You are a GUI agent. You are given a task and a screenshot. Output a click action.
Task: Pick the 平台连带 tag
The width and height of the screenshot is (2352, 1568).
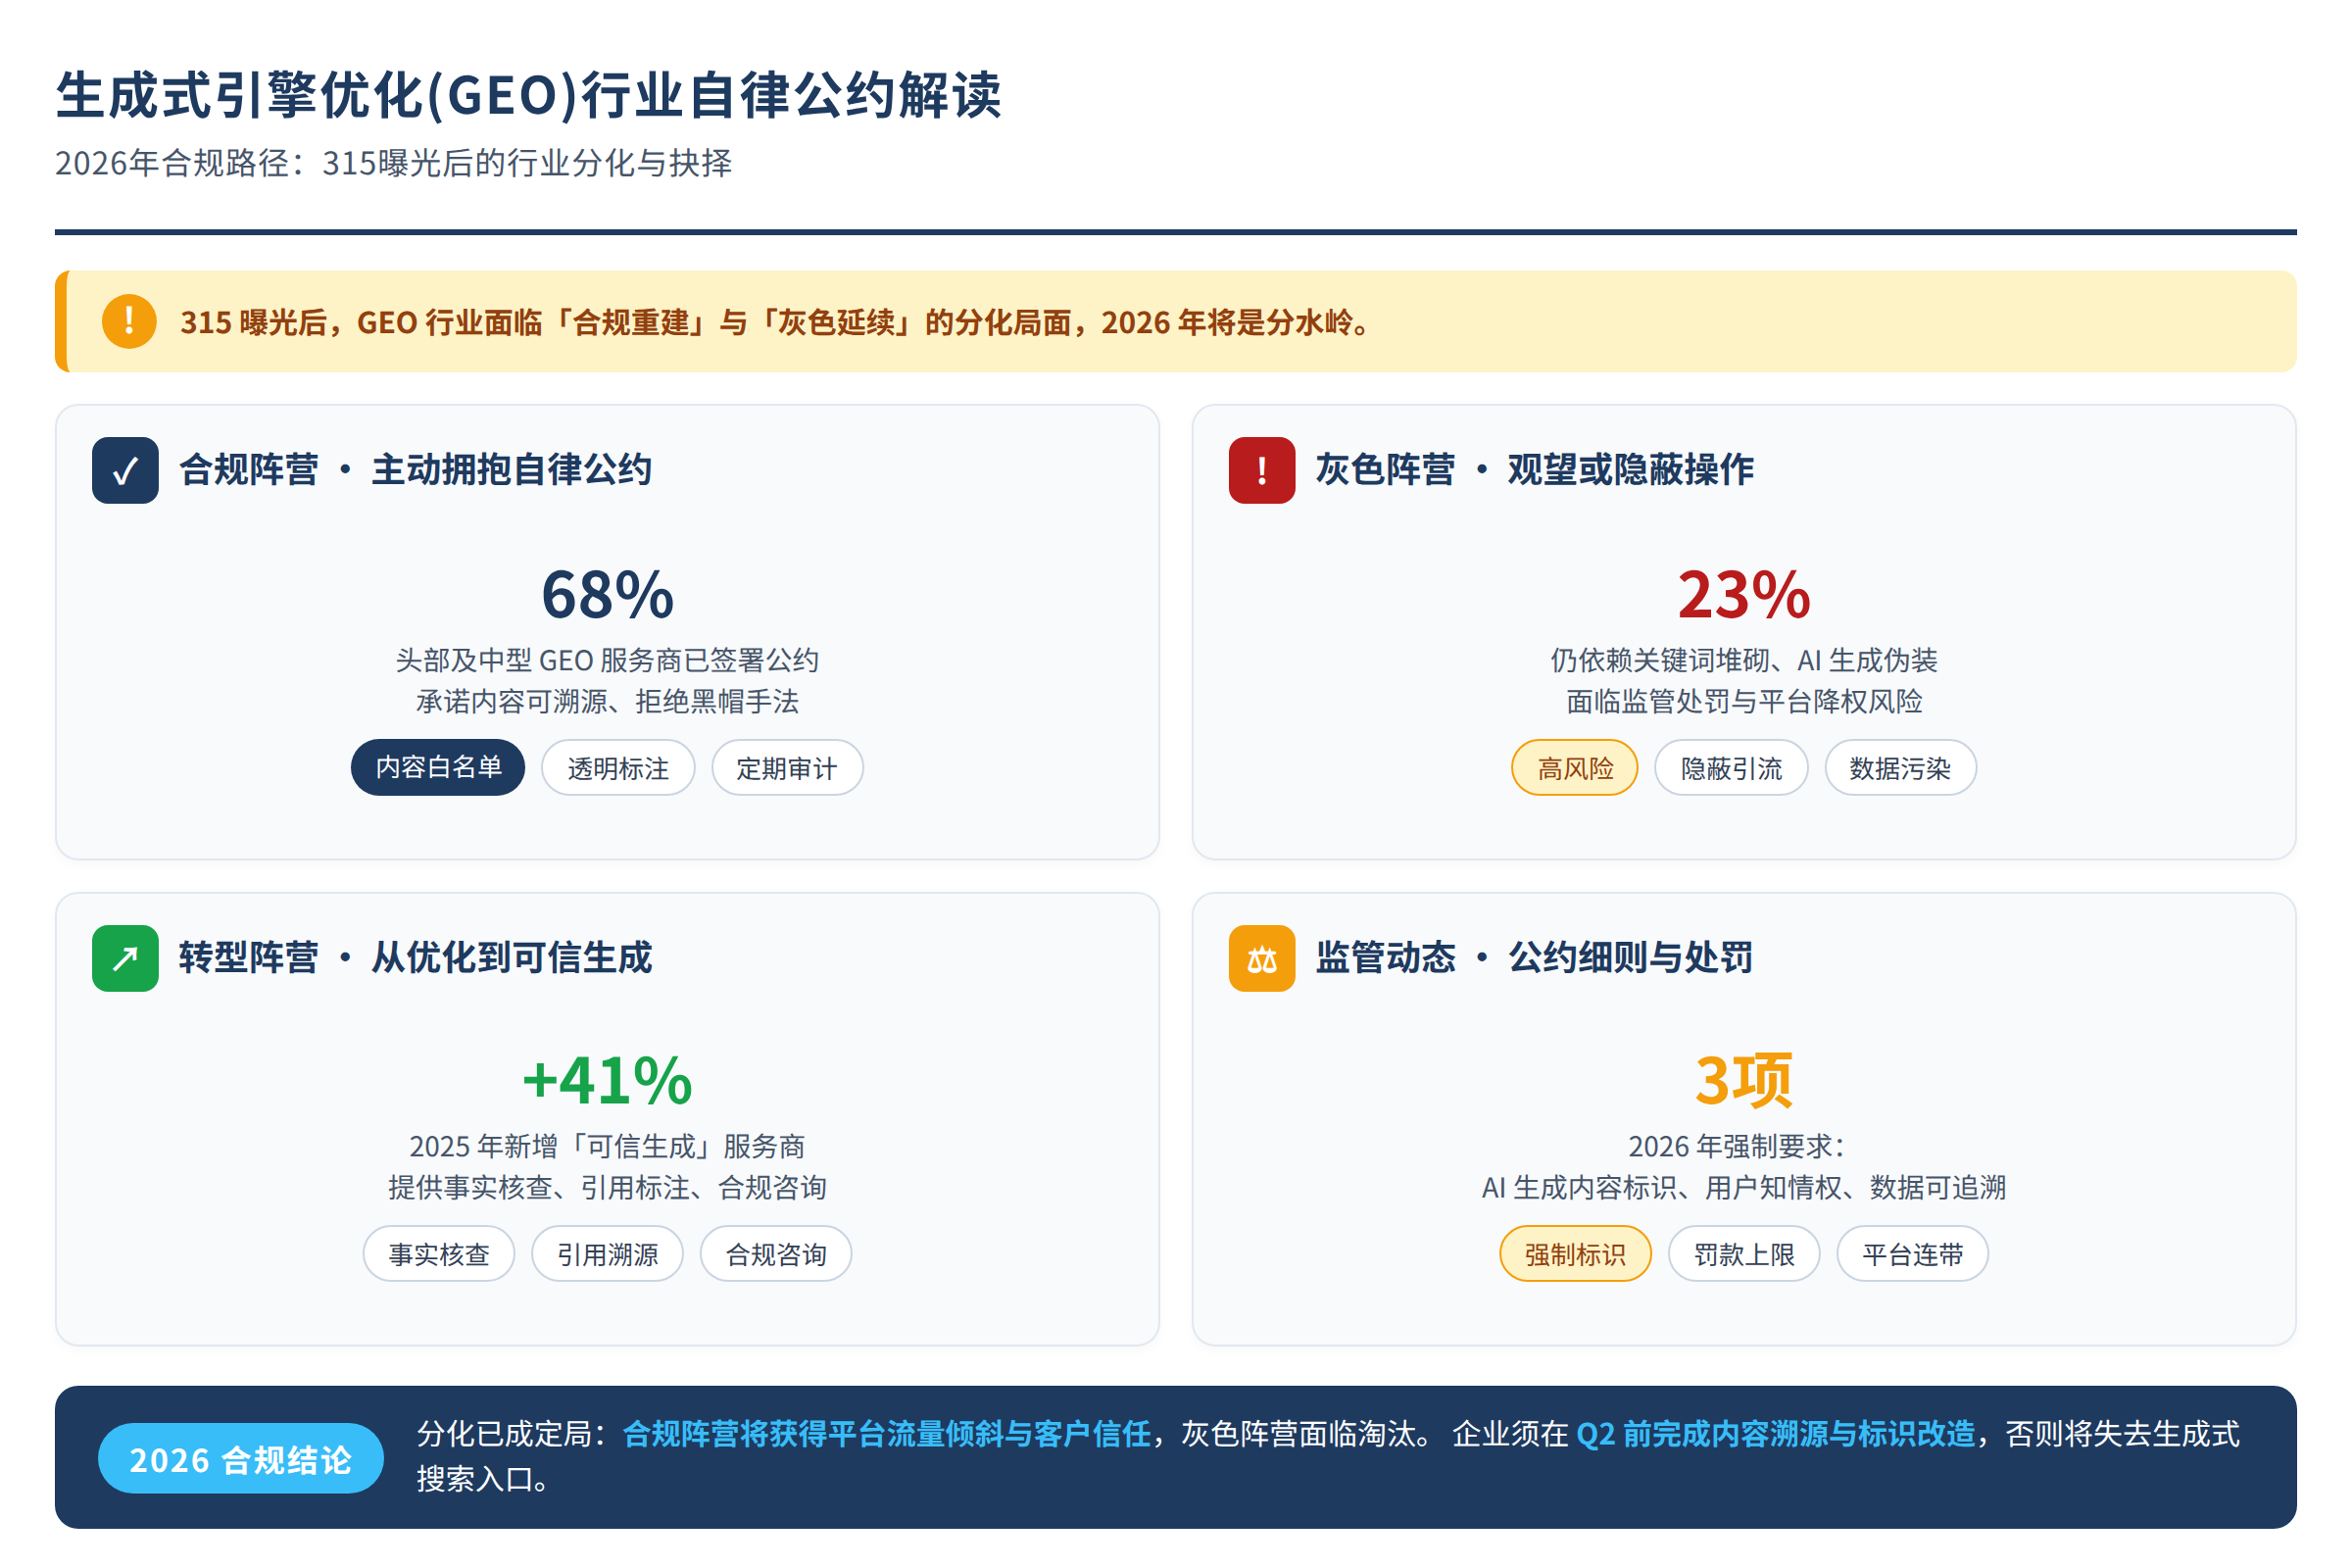point(1912,1253)
